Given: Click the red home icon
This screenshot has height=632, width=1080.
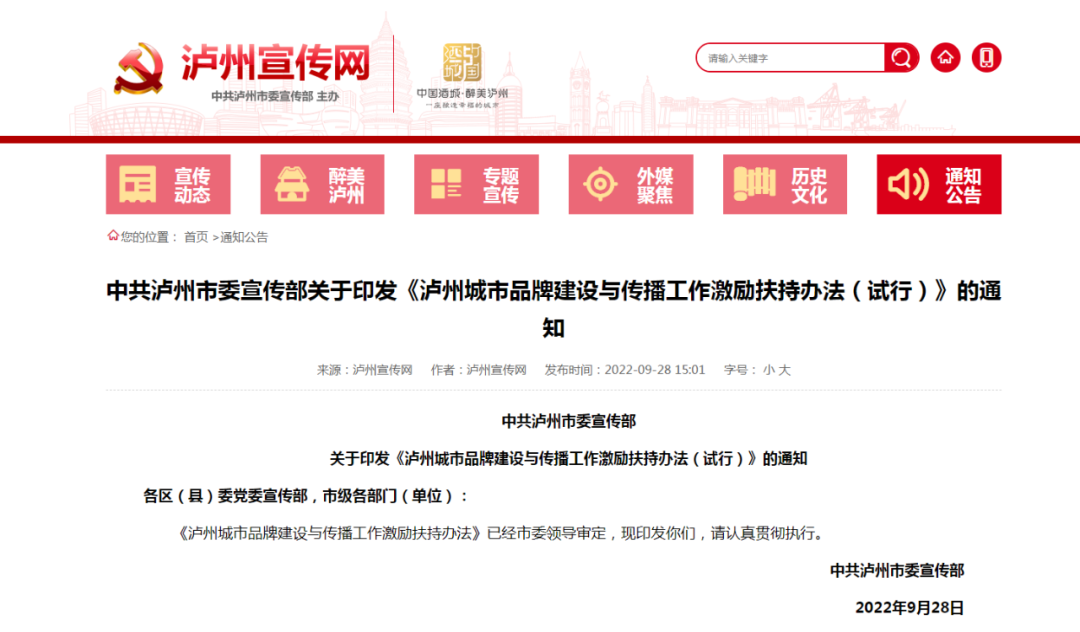Looking at the screenshot, I should [945, 58].
